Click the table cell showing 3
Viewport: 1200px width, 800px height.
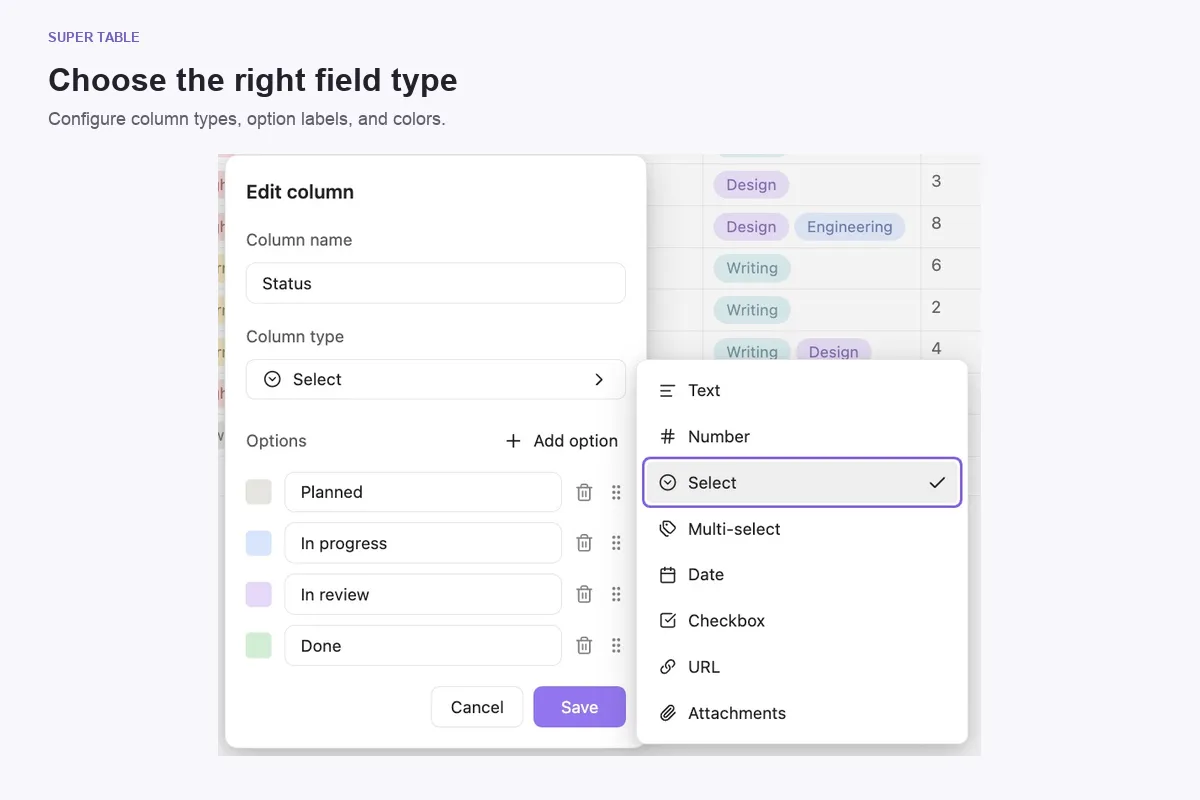point(951,185)
